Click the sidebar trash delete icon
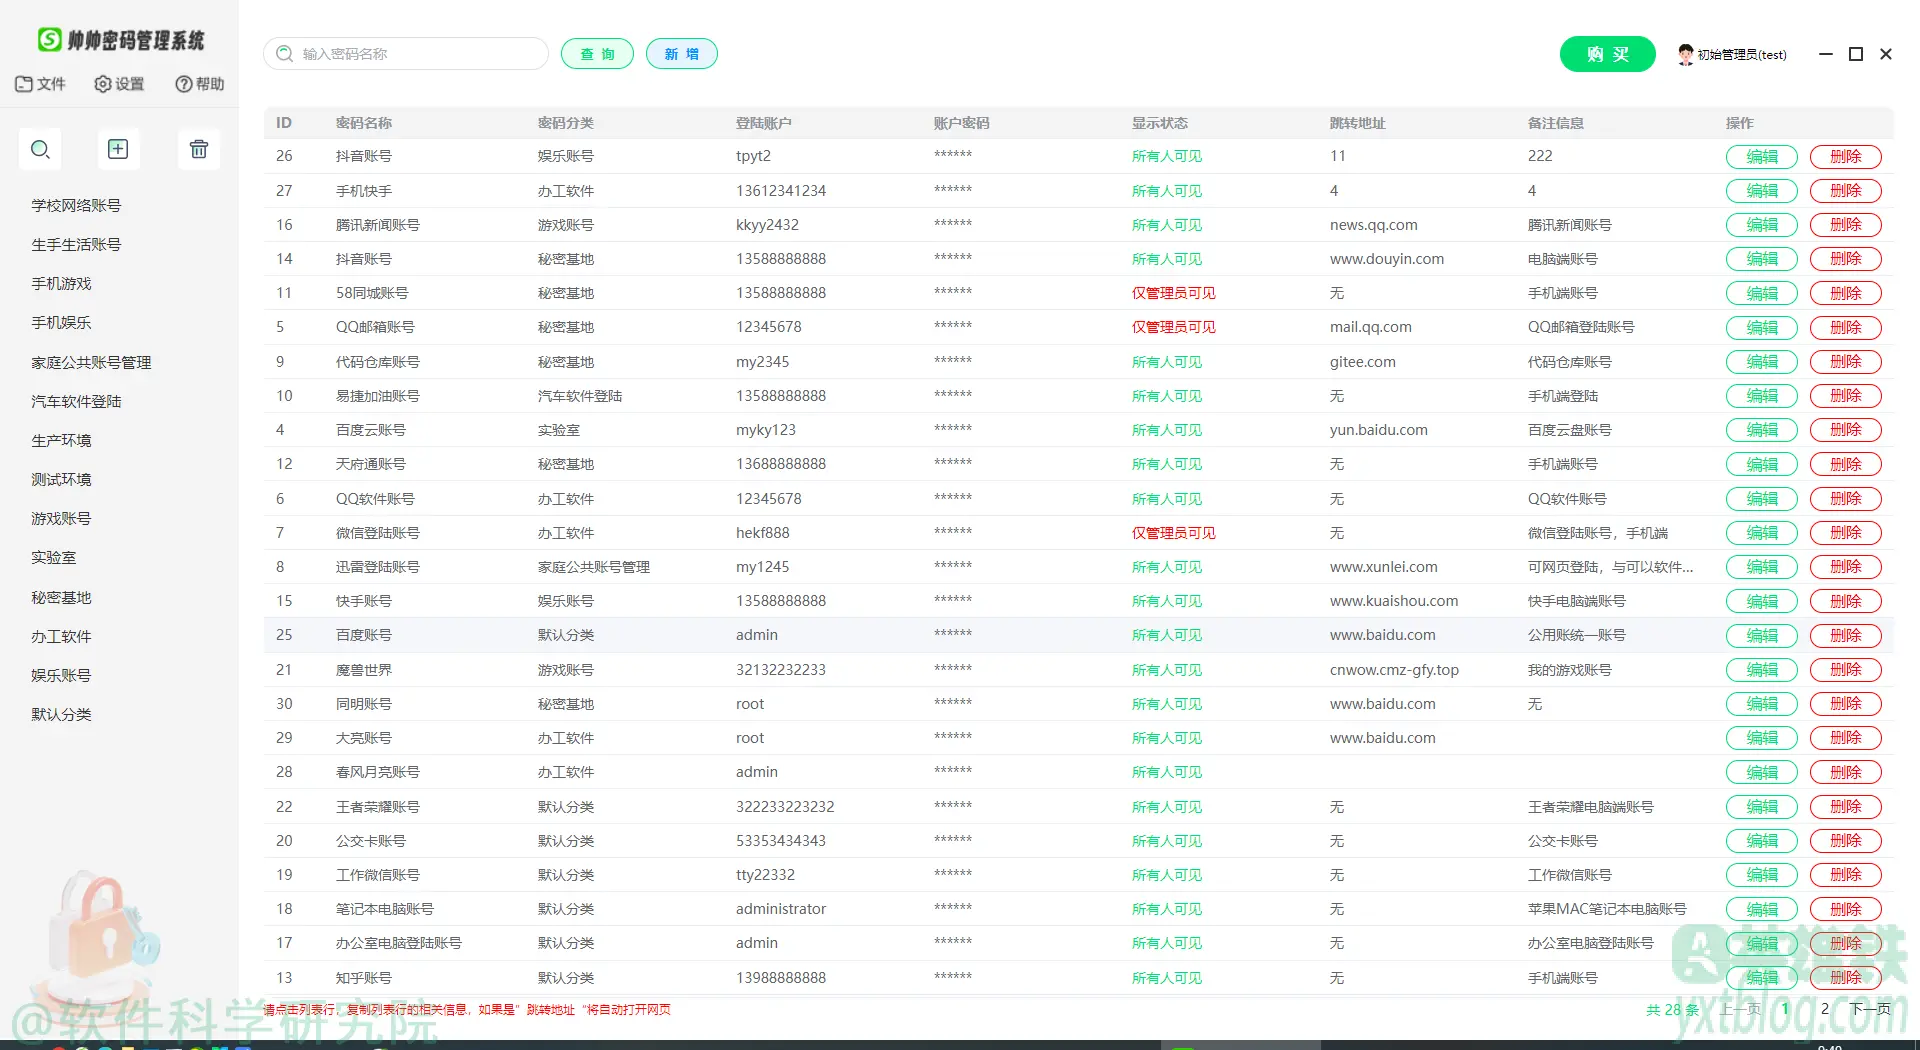Screen dimensions: 1920x1050 (x=199, y=149)
